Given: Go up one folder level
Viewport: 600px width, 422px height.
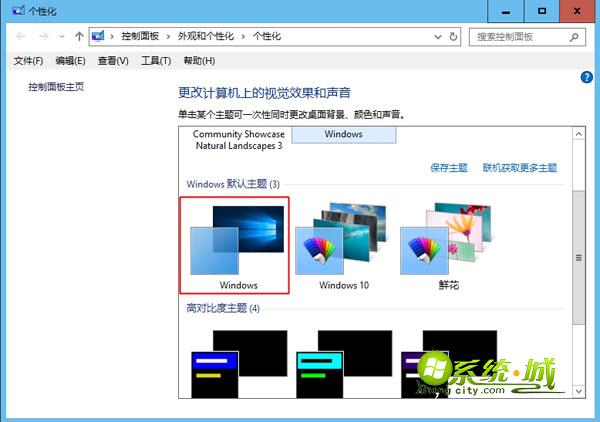Looking at the screenshot, I should (x=79, y=36).
